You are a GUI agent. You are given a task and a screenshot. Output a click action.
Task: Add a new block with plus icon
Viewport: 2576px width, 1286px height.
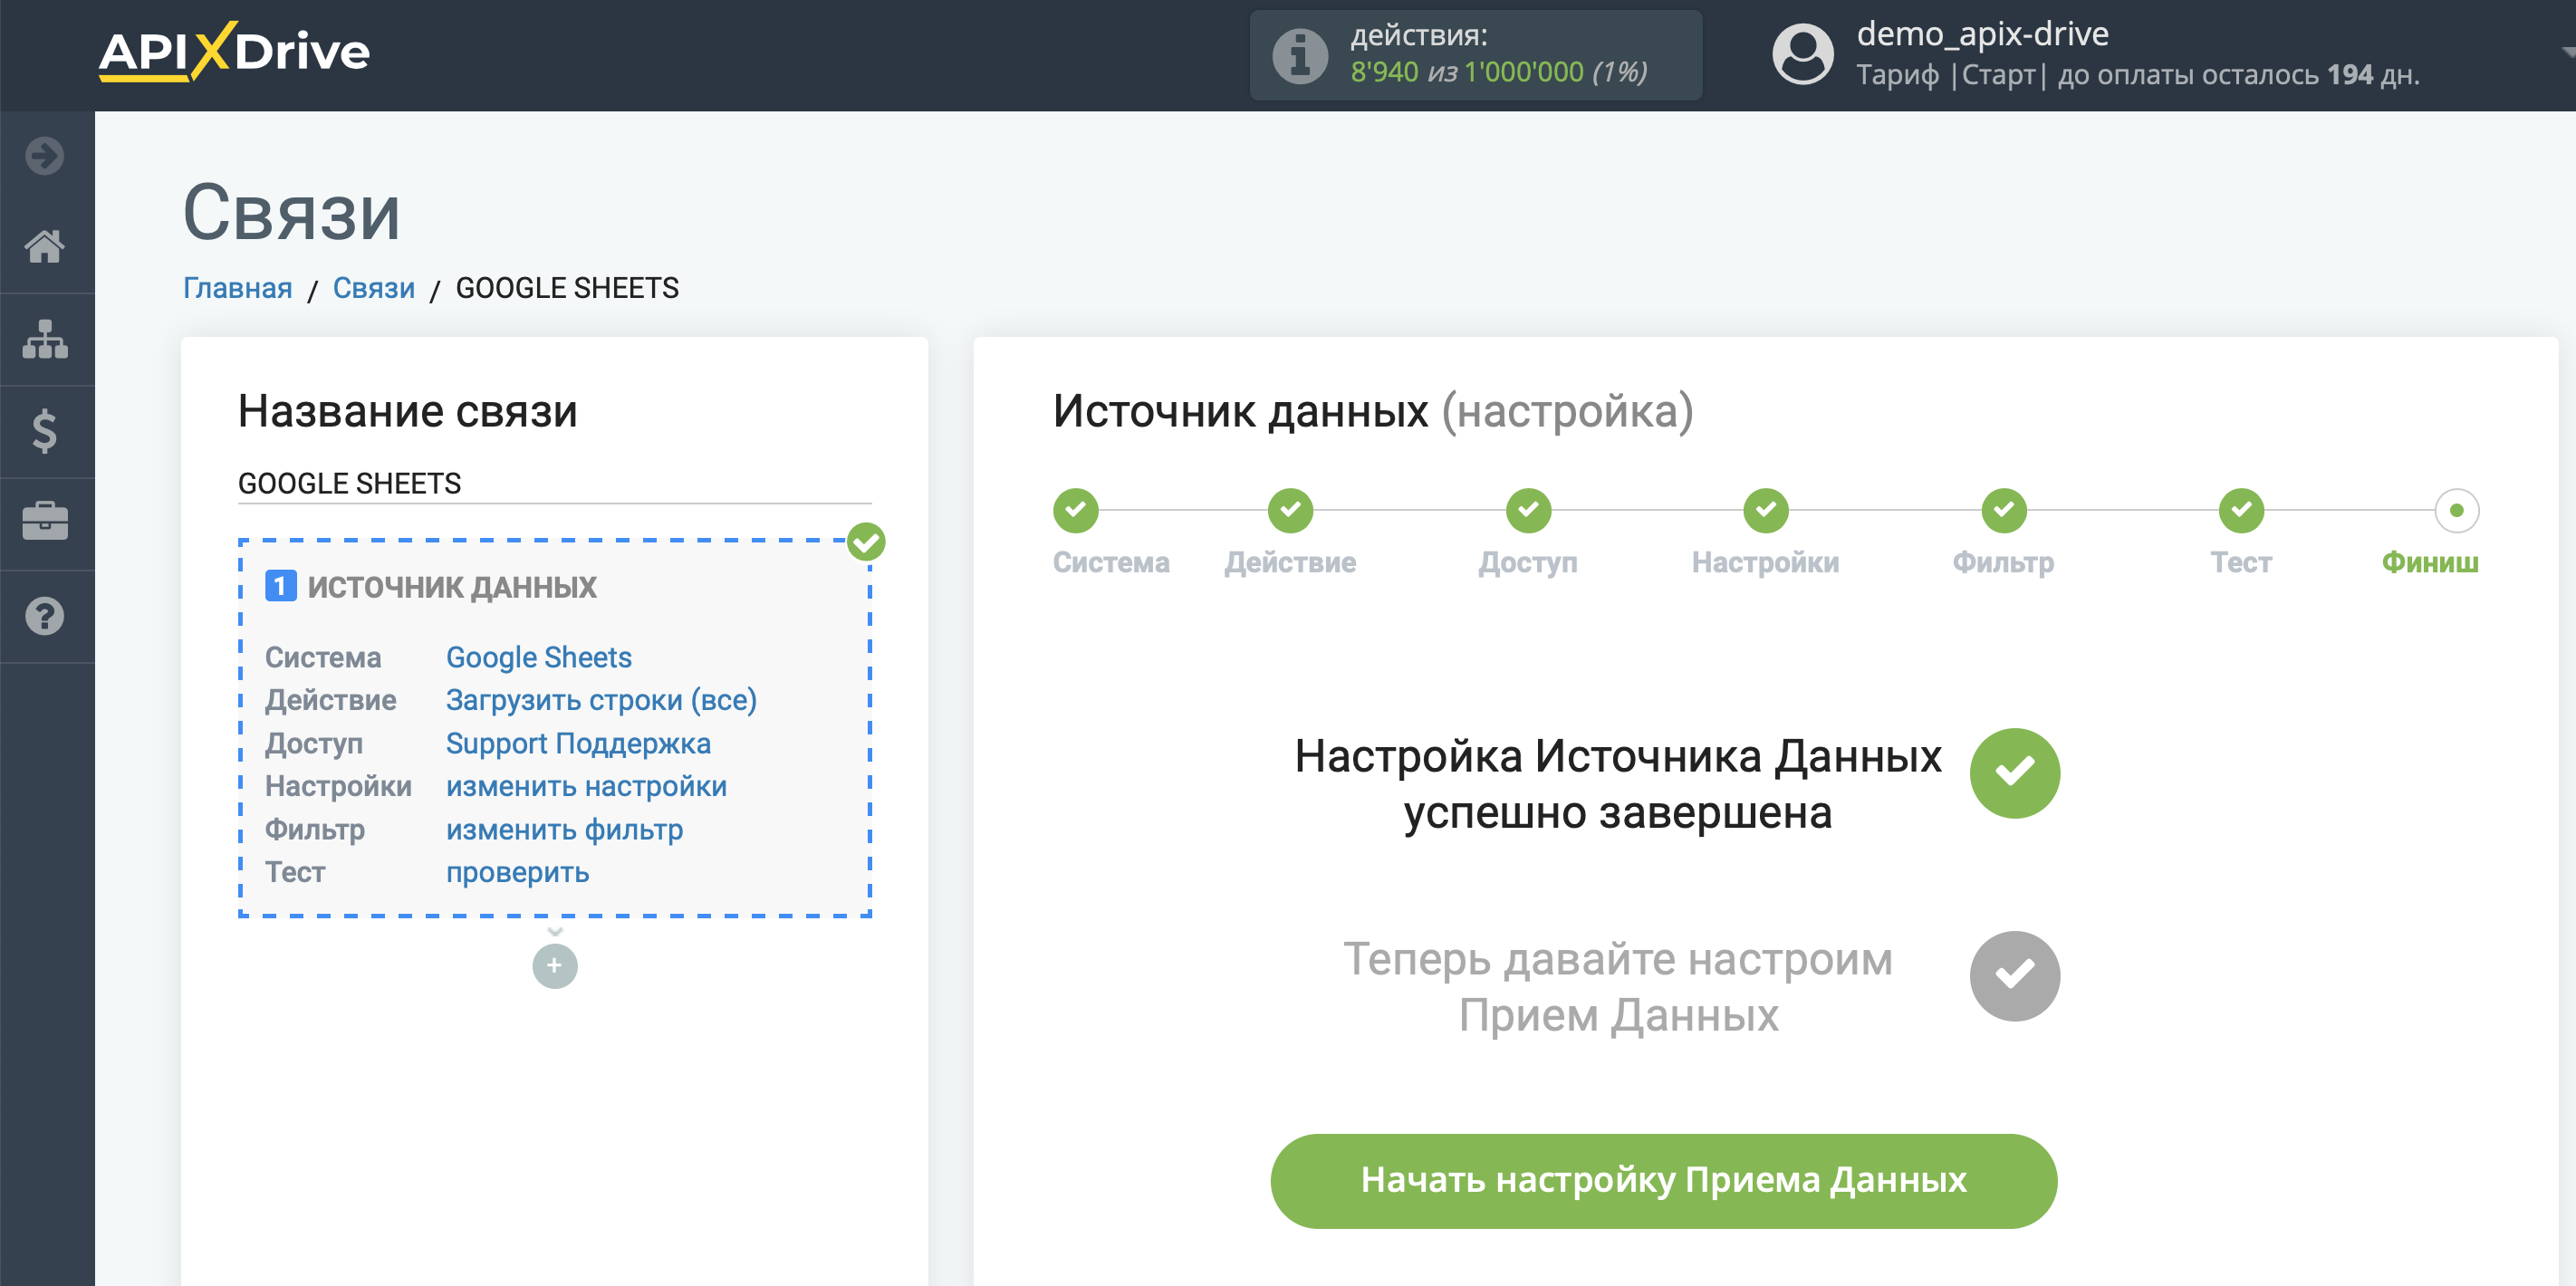555,966
